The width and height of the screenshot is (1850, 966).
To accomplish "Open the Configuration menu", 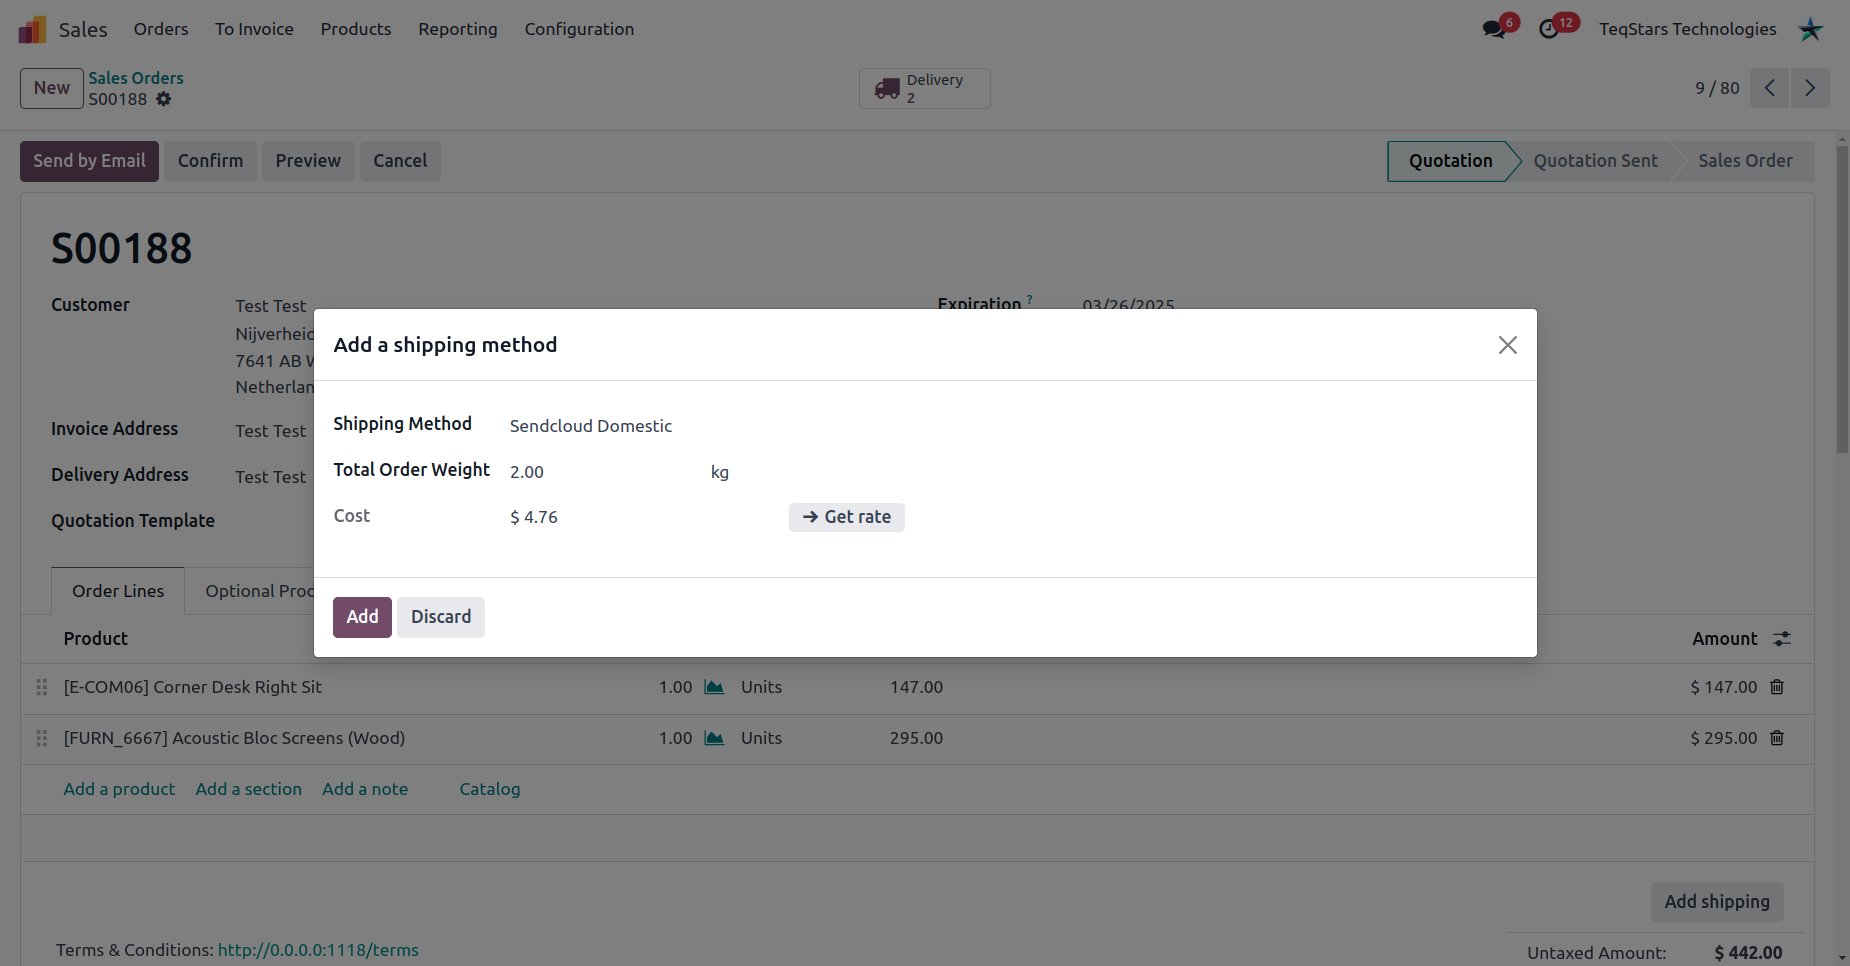I will pos(579,29).
